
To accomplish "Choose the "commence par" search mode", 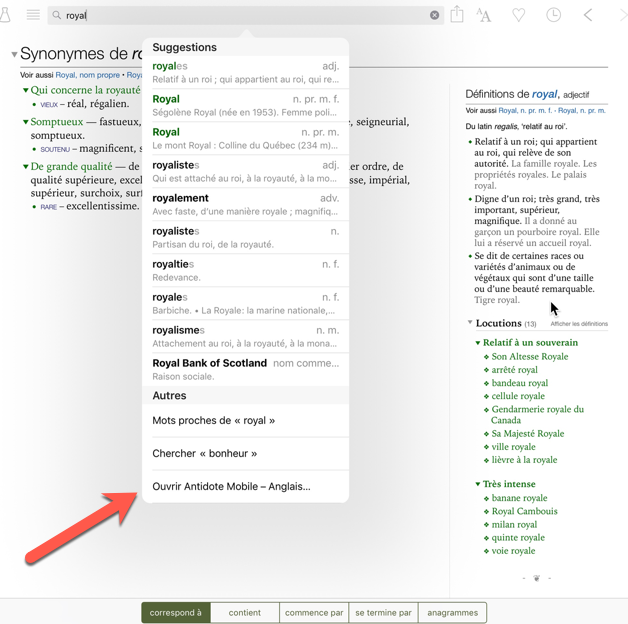I will coord(314,612).
